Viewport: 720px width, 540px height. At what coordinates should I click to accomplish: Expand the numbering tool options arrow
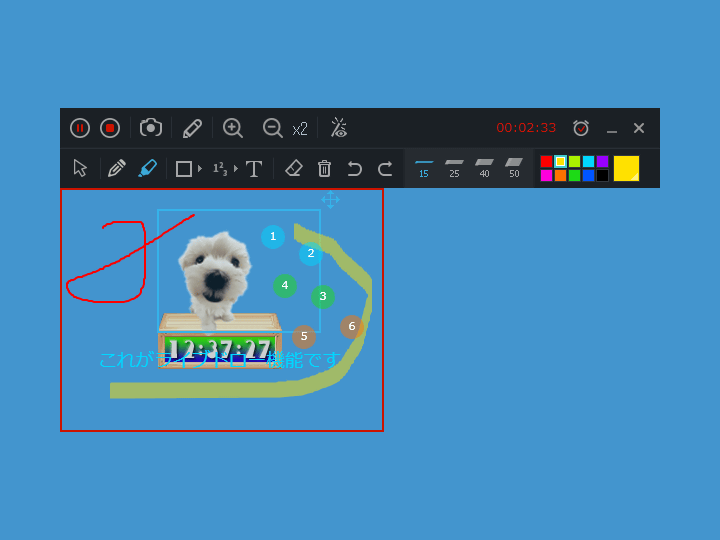236,169
